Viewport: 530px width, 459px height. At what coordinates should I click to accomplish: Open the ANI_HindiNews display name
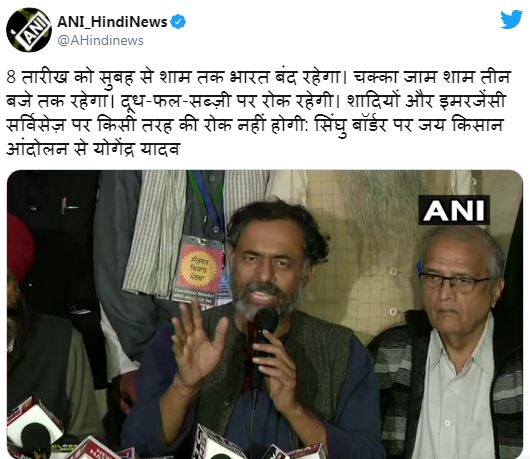(112, 22)
